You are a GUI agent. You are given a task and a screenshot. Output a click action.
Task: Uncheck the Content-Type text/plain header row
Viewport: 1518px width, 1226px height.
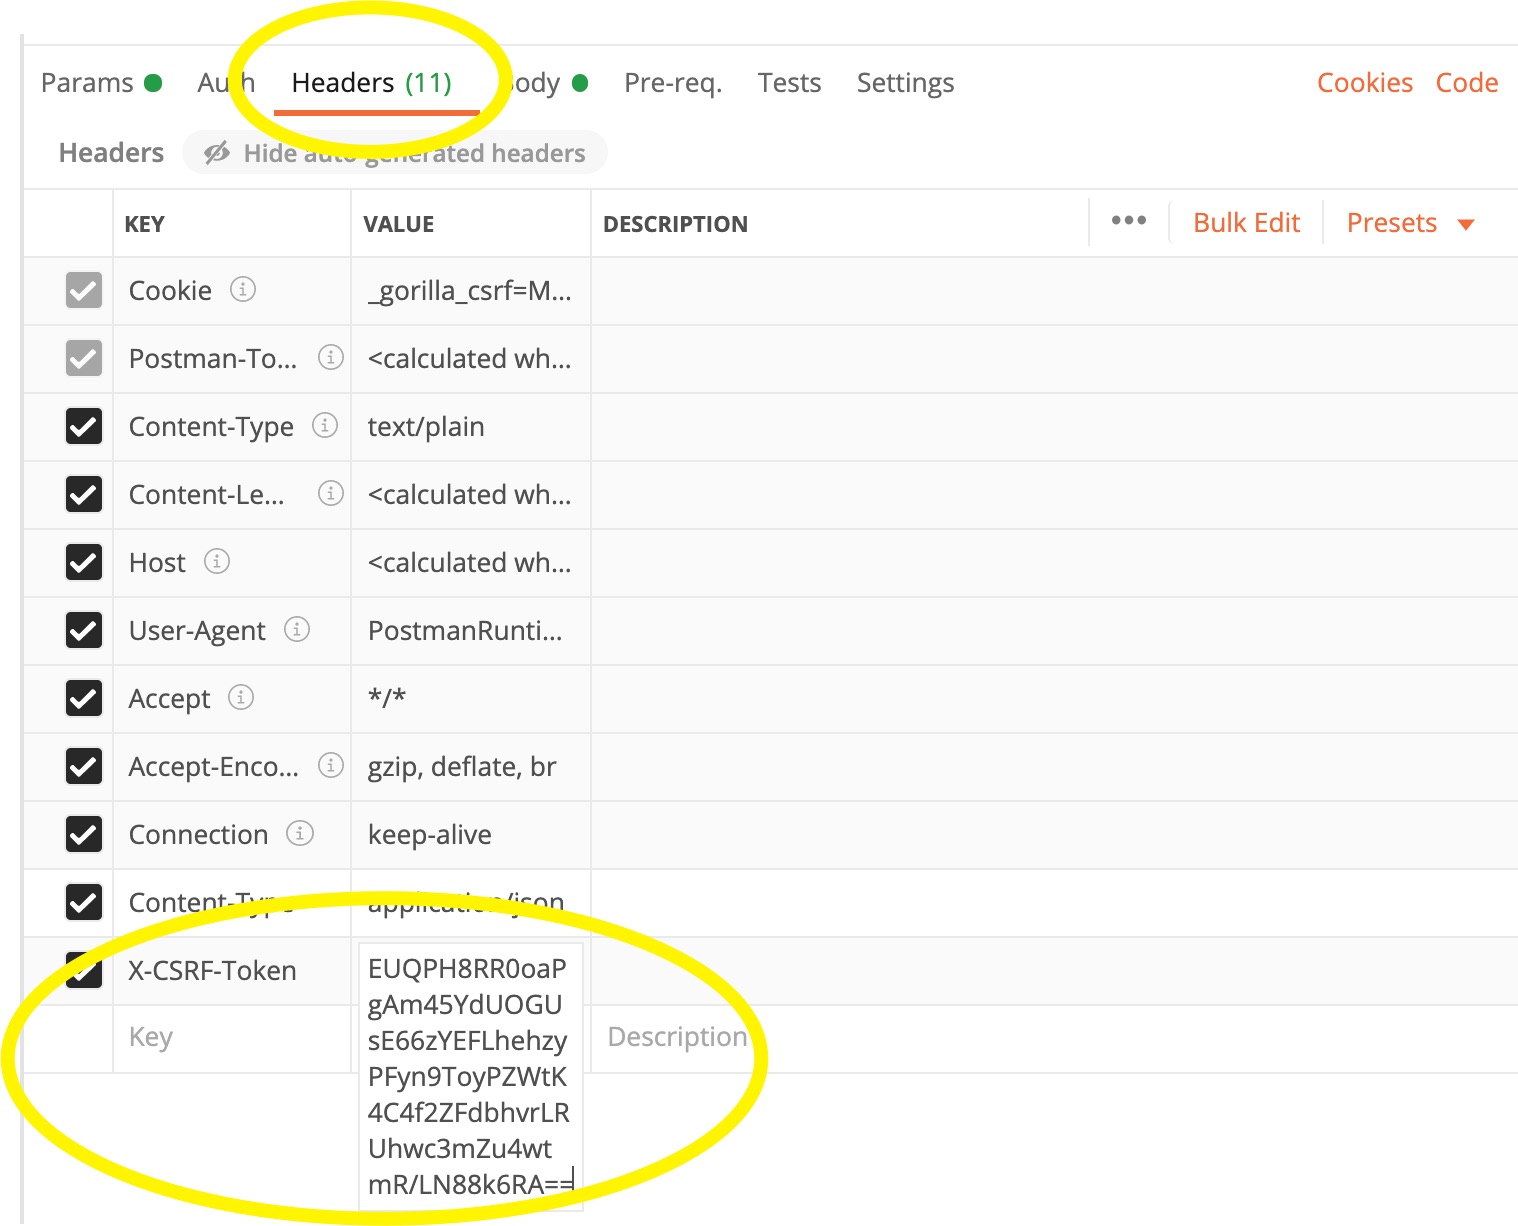click(83, 426)
